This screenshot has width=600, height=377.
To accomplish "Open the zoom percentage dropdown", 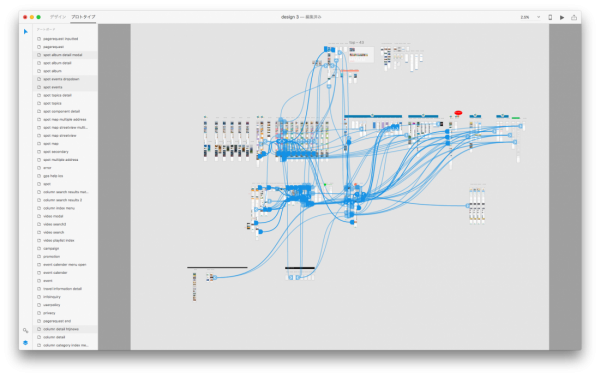I will coord(530,17).
